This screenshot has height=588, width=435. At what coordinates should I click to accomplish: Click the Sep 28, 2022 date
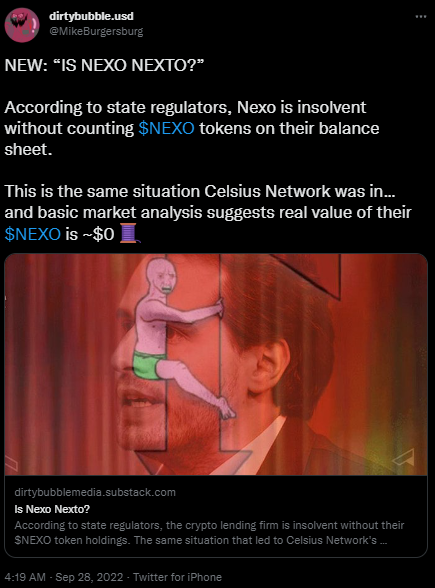89,577
